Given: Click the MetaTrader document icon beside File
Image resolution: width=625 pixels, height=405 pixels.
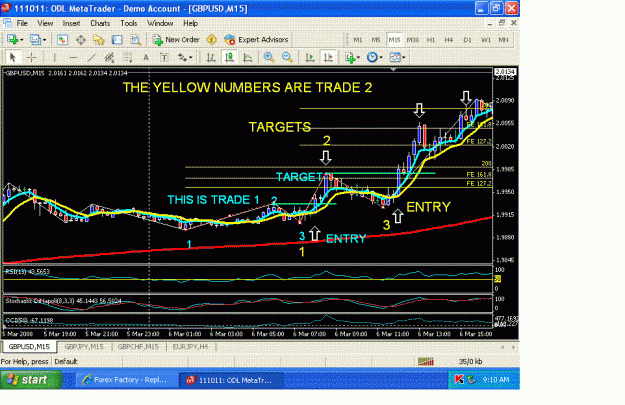Looking at the screenshot, I should [7, 23].
